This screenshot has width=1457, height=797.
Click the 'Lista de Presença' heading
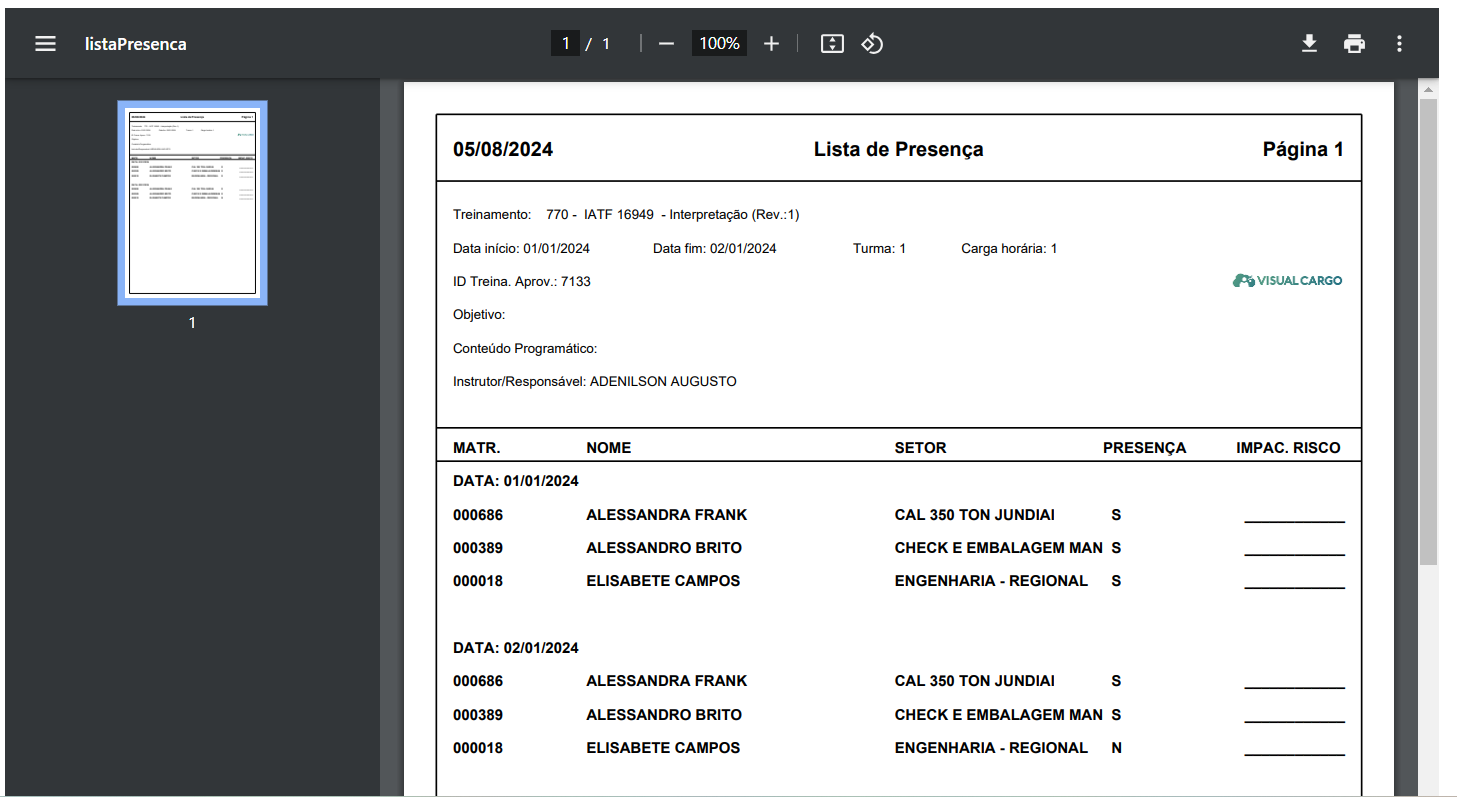click(898, 149)
